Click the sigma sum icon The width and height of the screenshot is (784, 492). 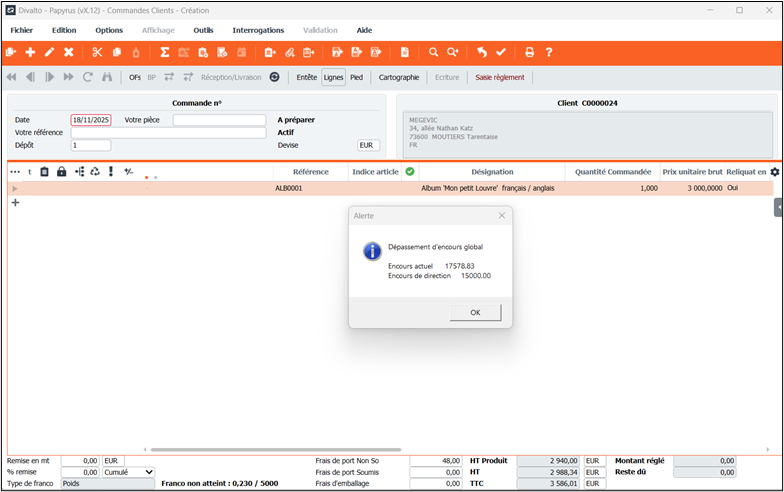click(164, 52)
